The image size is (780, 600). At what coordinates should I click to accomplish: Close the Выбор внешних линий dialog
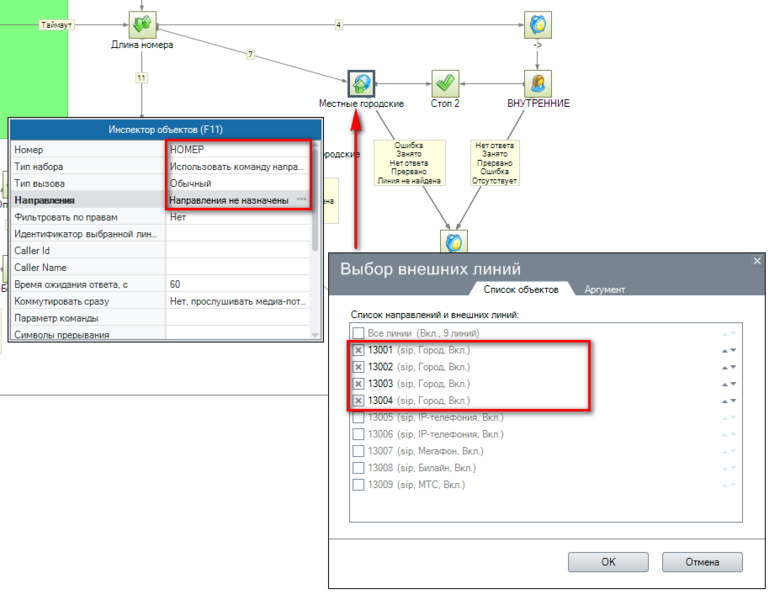coord(757,261)
